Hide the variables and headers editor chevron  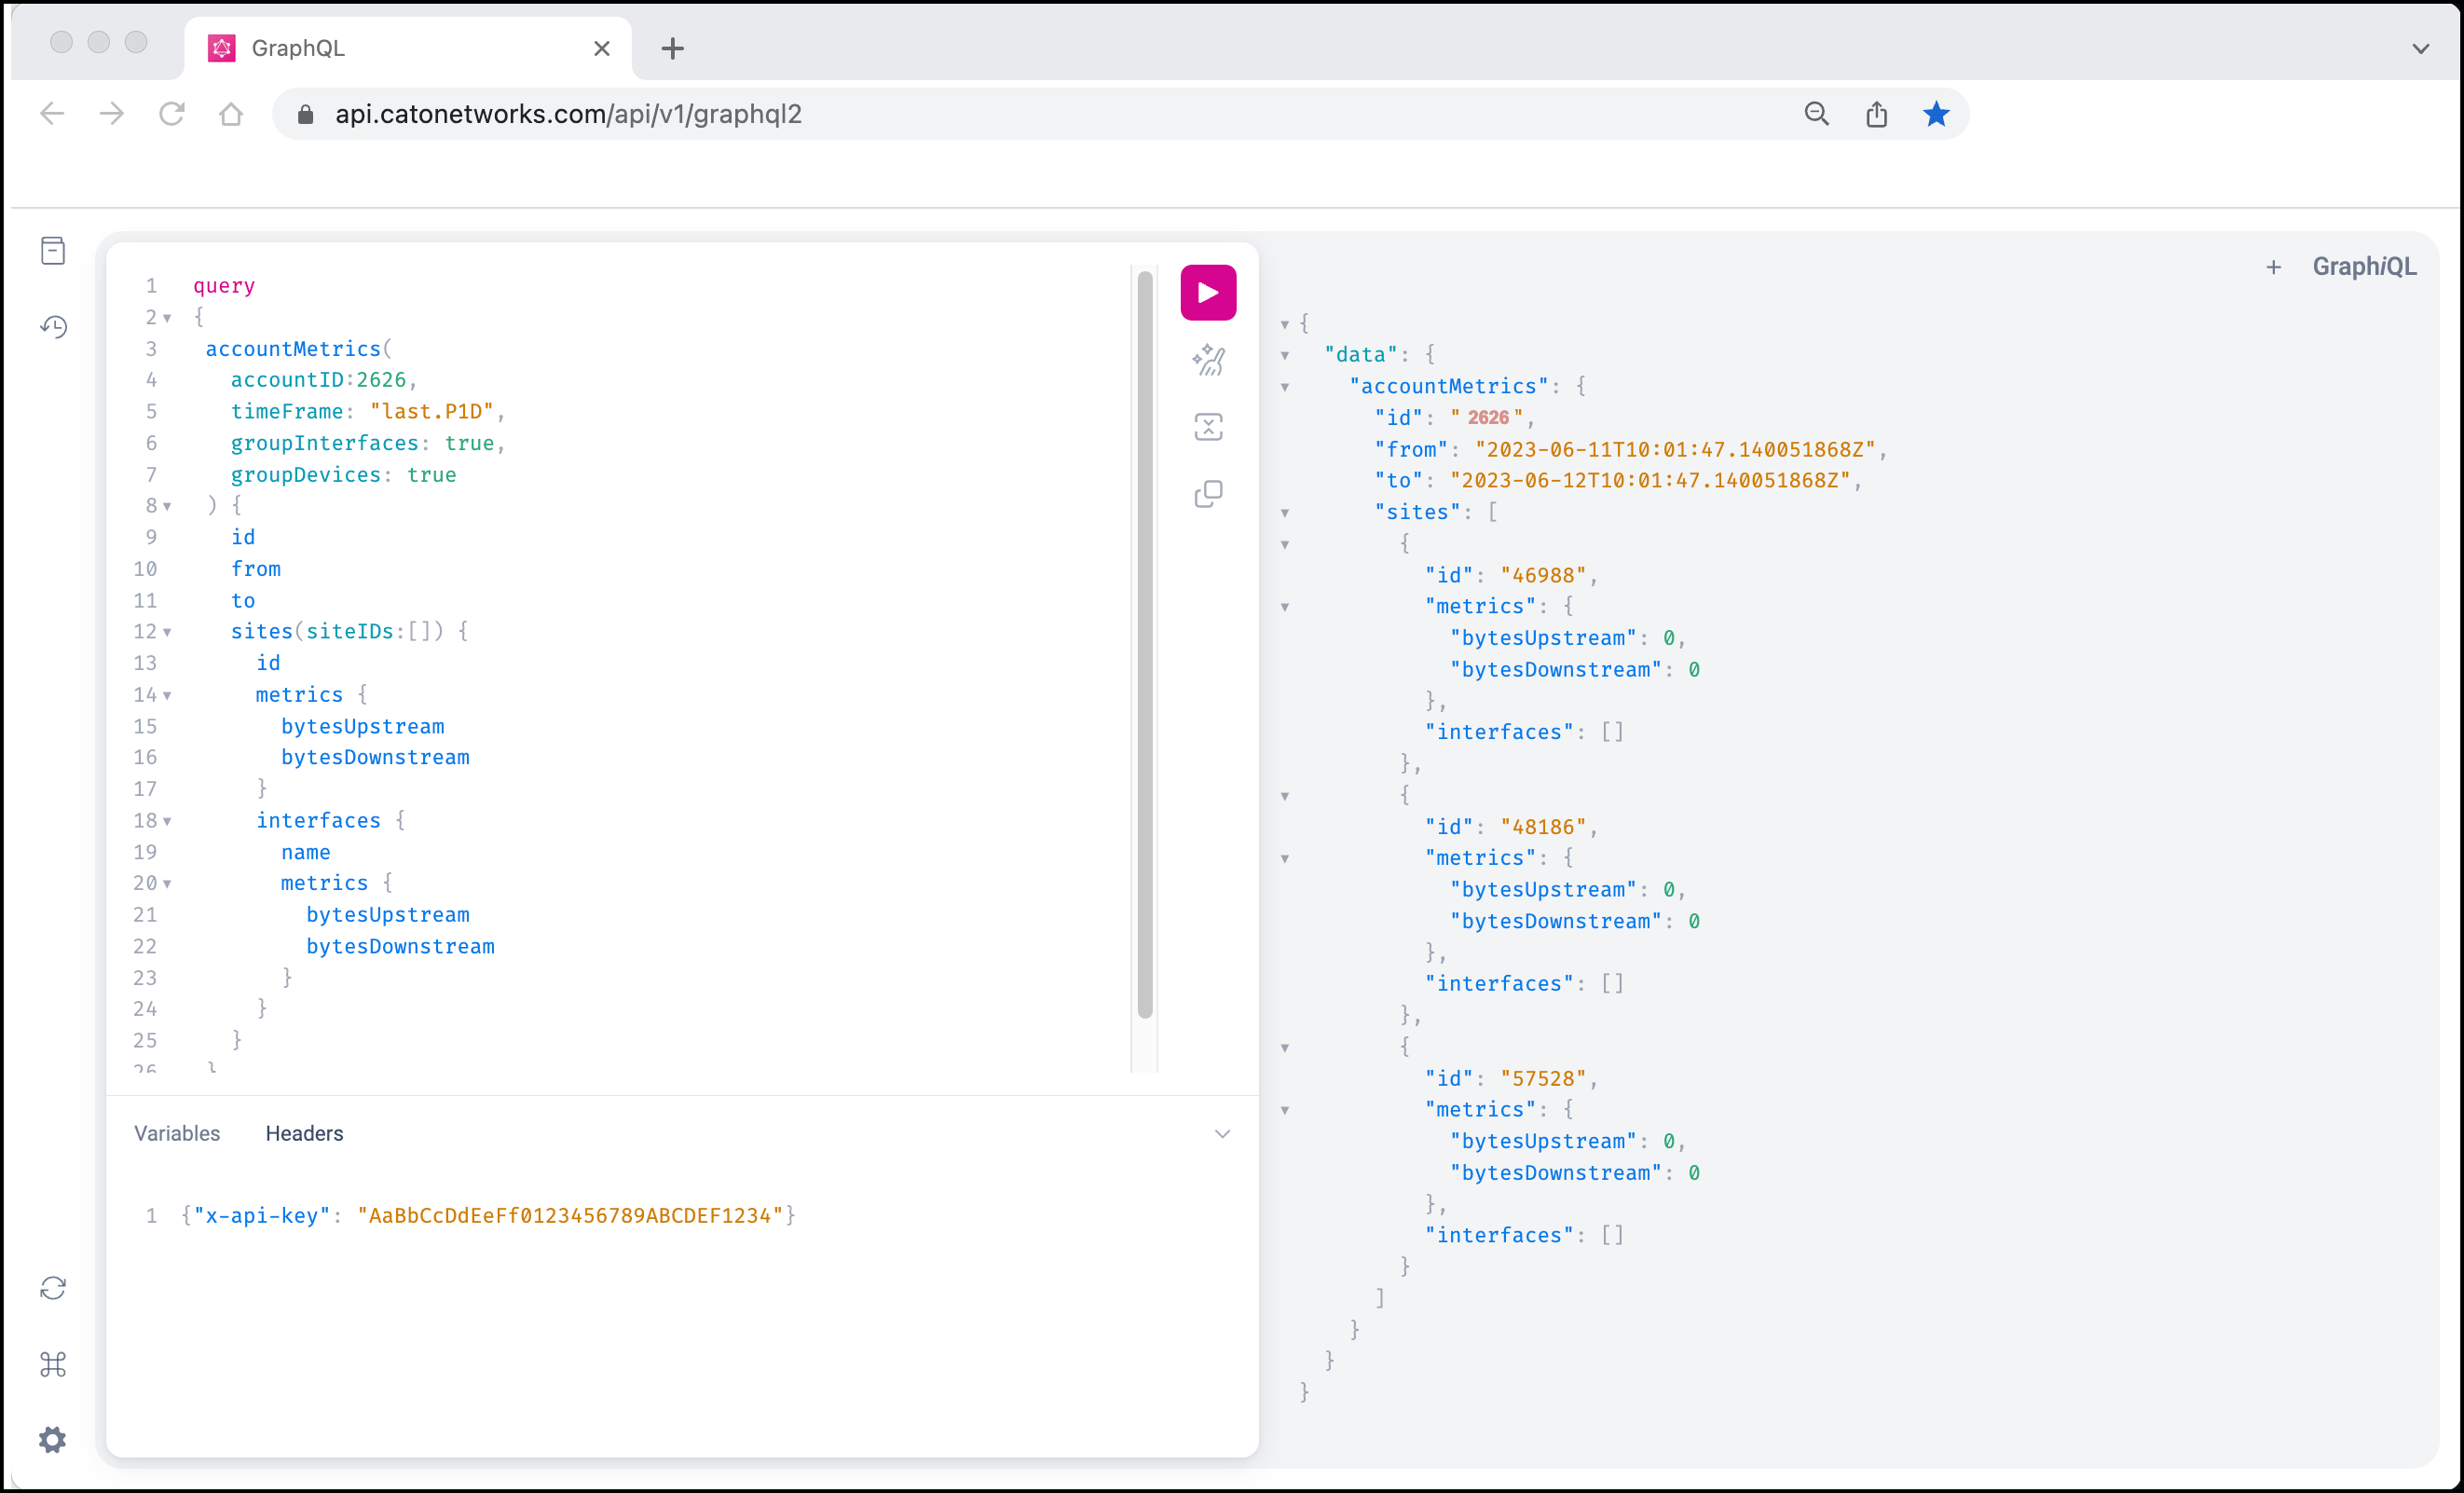tap(1222, 1134)
